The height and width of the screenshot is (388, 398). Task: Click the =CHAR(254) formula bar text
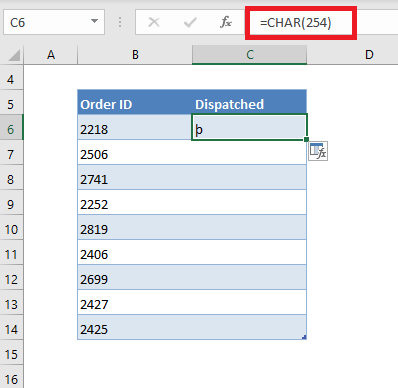pos(296,23)
